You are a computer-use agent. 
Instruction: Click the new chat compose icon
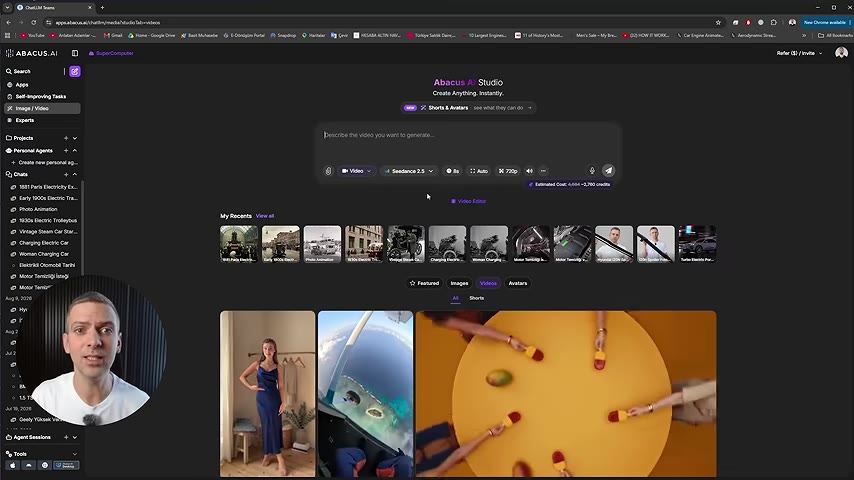pos(75,71)
